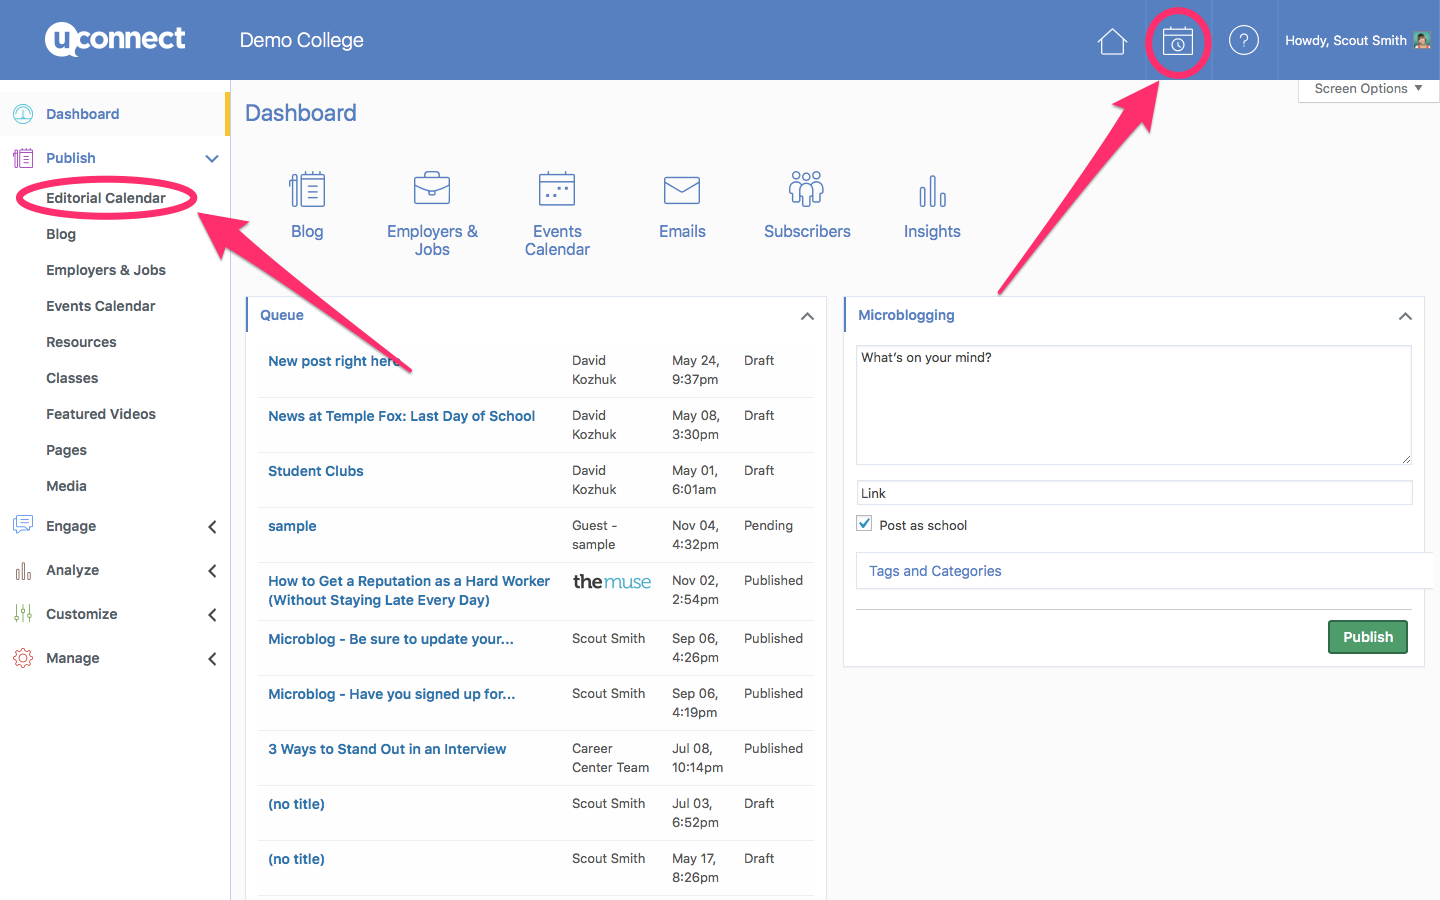
Task: Open the editorial calendar icon in header
Action: (1177, 41)
